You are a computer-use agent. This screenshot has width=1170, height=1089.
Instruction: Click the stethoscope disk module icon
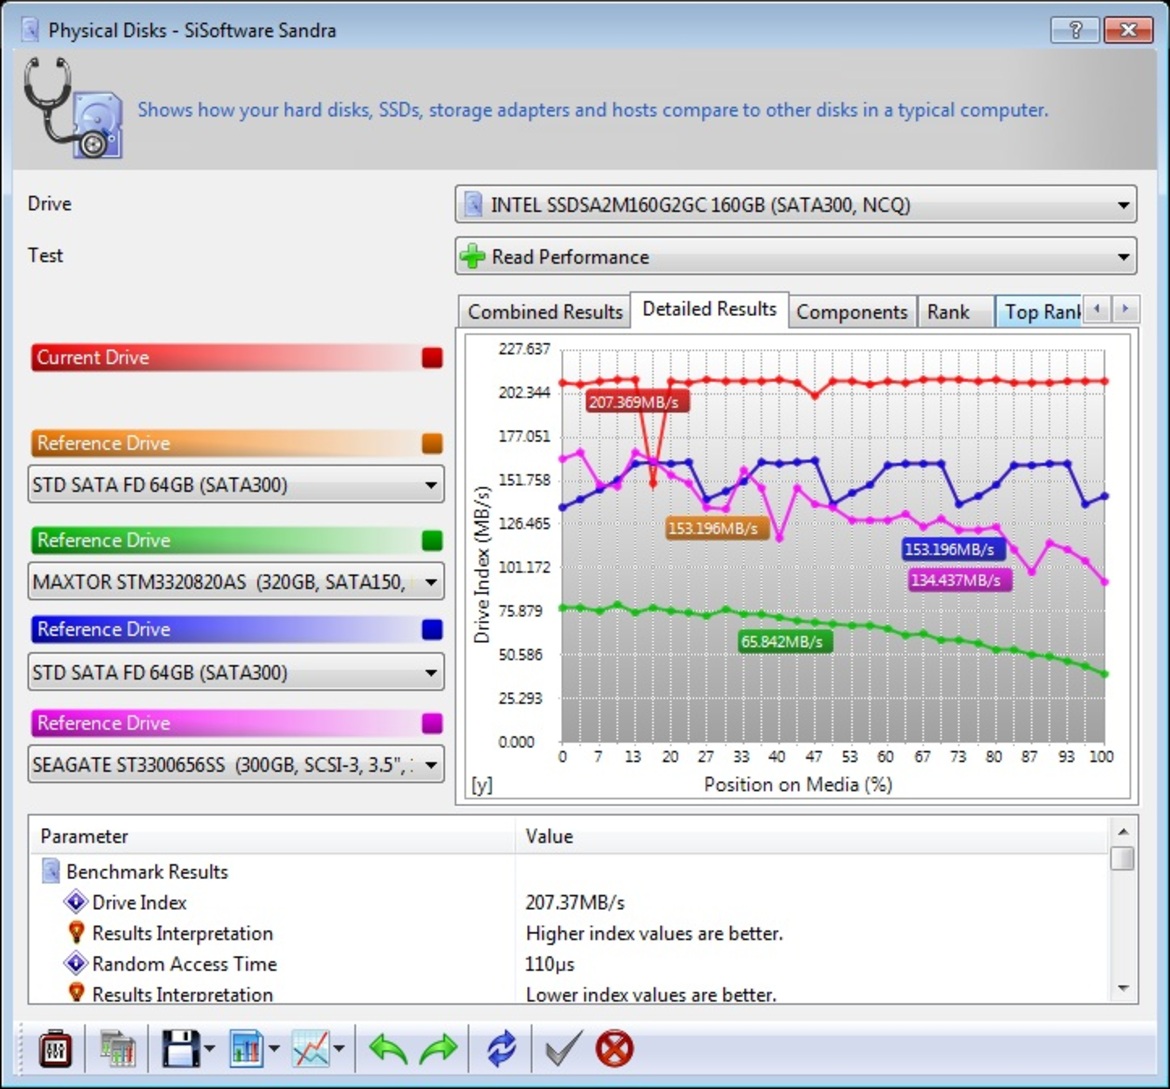[72, 107]
